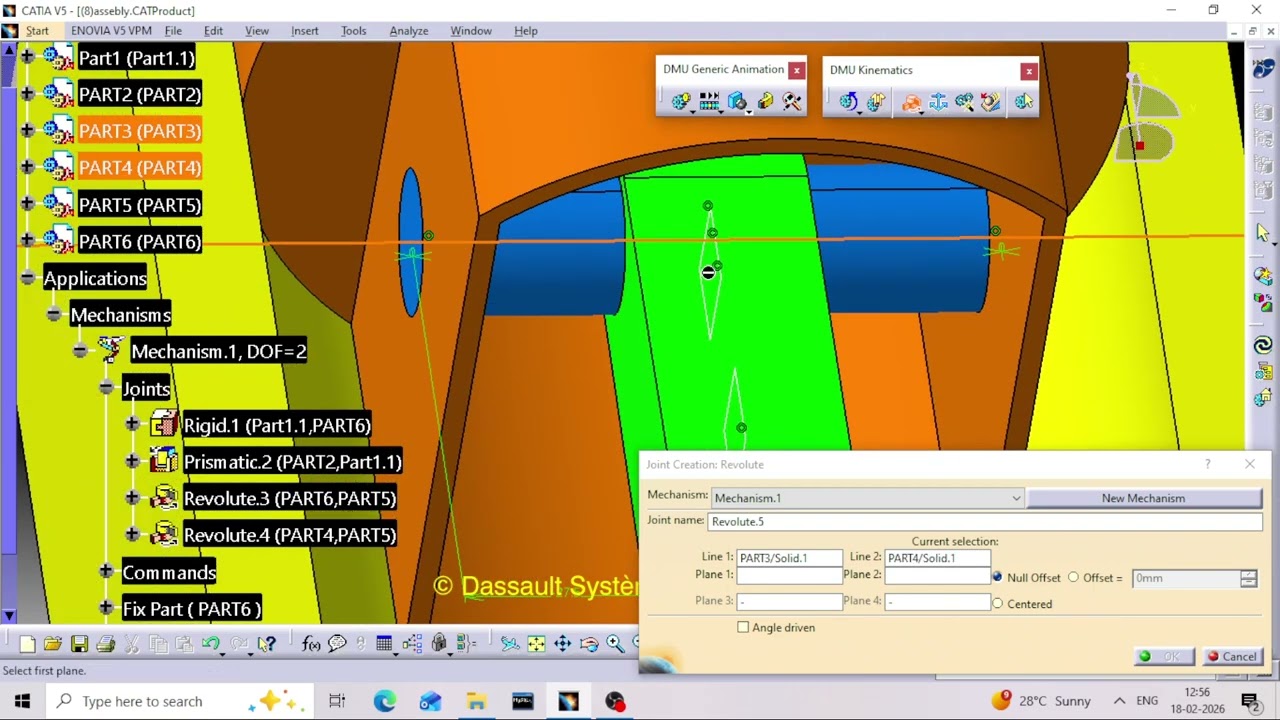Click the Print icon in bottom toolbar
Screen dimensions: 1280x720
[106, 644]
